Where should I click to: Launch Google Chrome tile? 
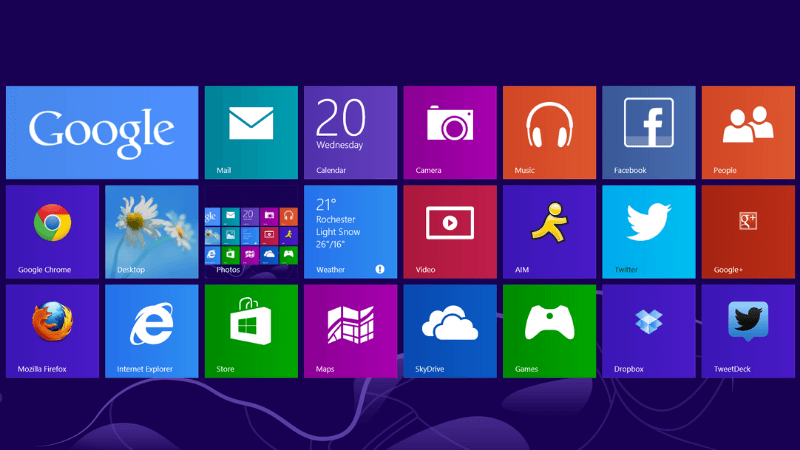pyautogui.click(x=53, y=232)
